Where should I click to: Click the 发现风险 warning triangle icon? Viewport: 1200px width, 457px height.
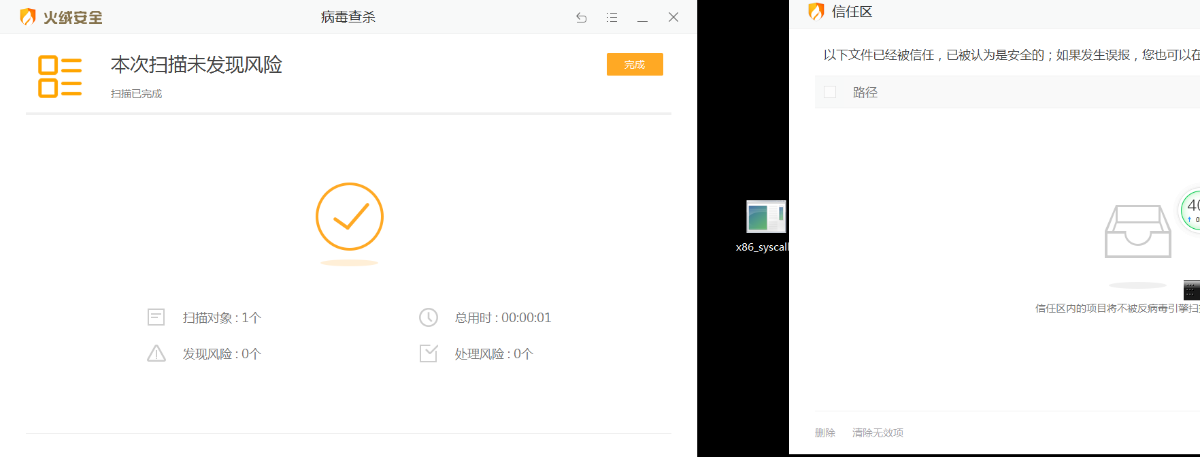tap(156, 353)
